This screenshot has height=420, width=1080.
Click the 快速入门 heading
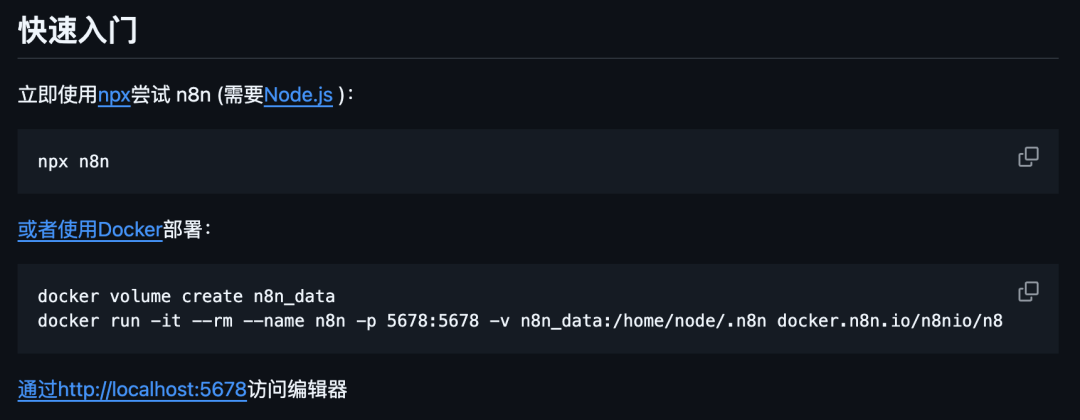tap(77, 31)
